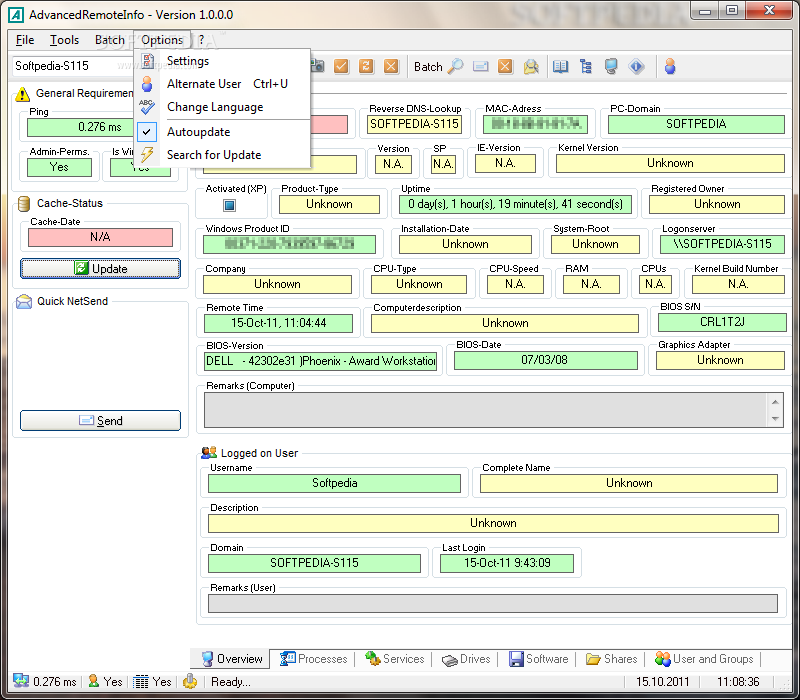The width and height of the screenshot is (800, 700).
Task: Click the Remarks (Computer) scrollbar up arrow
Action: point(775,402)
